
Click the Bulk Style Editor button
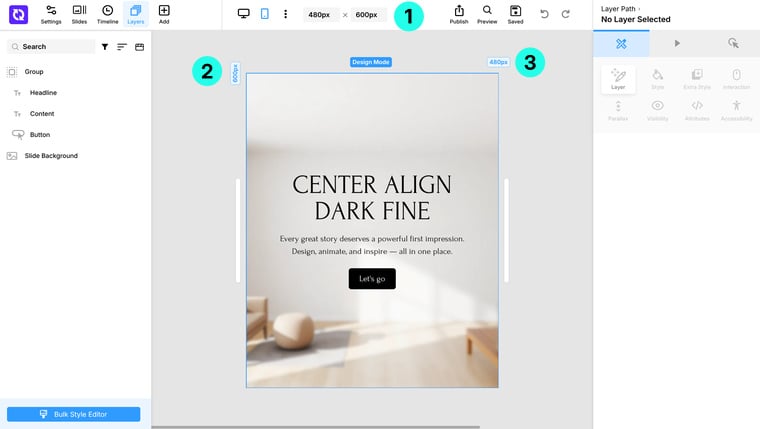pos(74,414)
